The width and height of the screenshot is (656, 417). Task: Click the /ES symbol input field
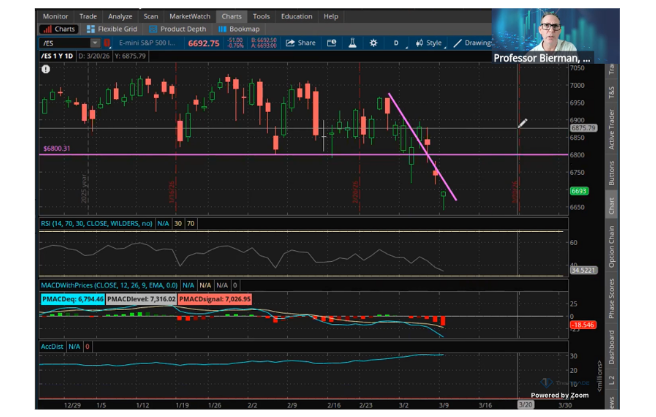pyautogui.click(x=65, y=43)
